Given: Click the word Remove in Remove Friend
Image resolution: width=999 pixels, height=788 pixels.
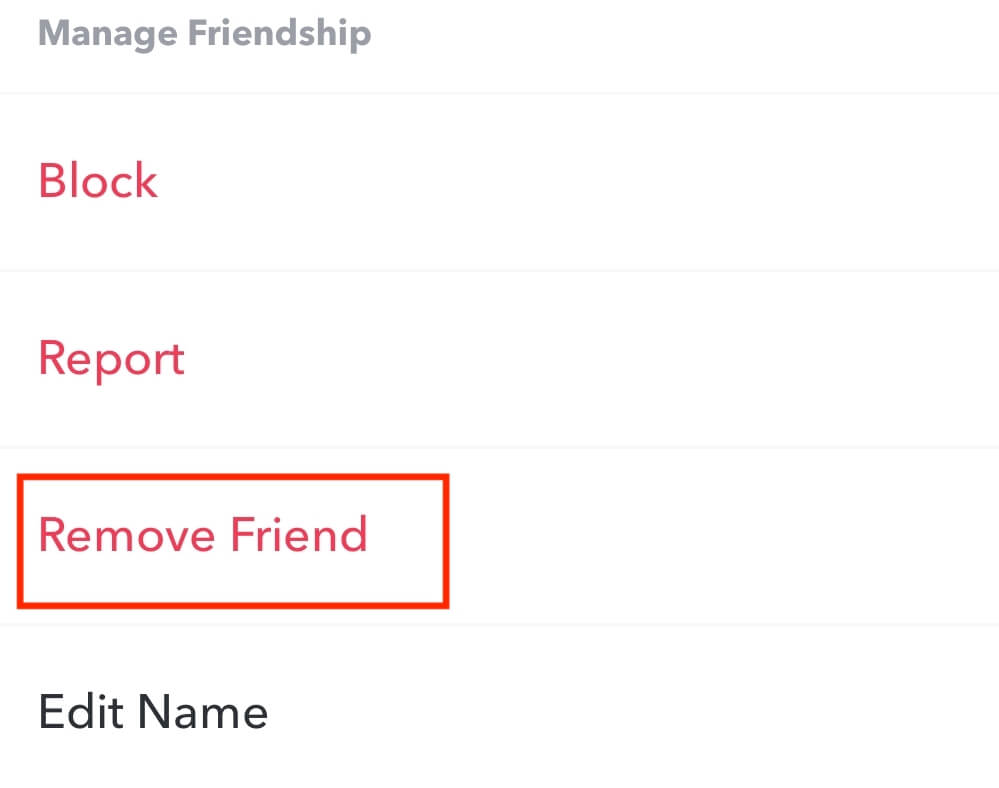Looking at the screenshot, I should click(x=127, y=534).
